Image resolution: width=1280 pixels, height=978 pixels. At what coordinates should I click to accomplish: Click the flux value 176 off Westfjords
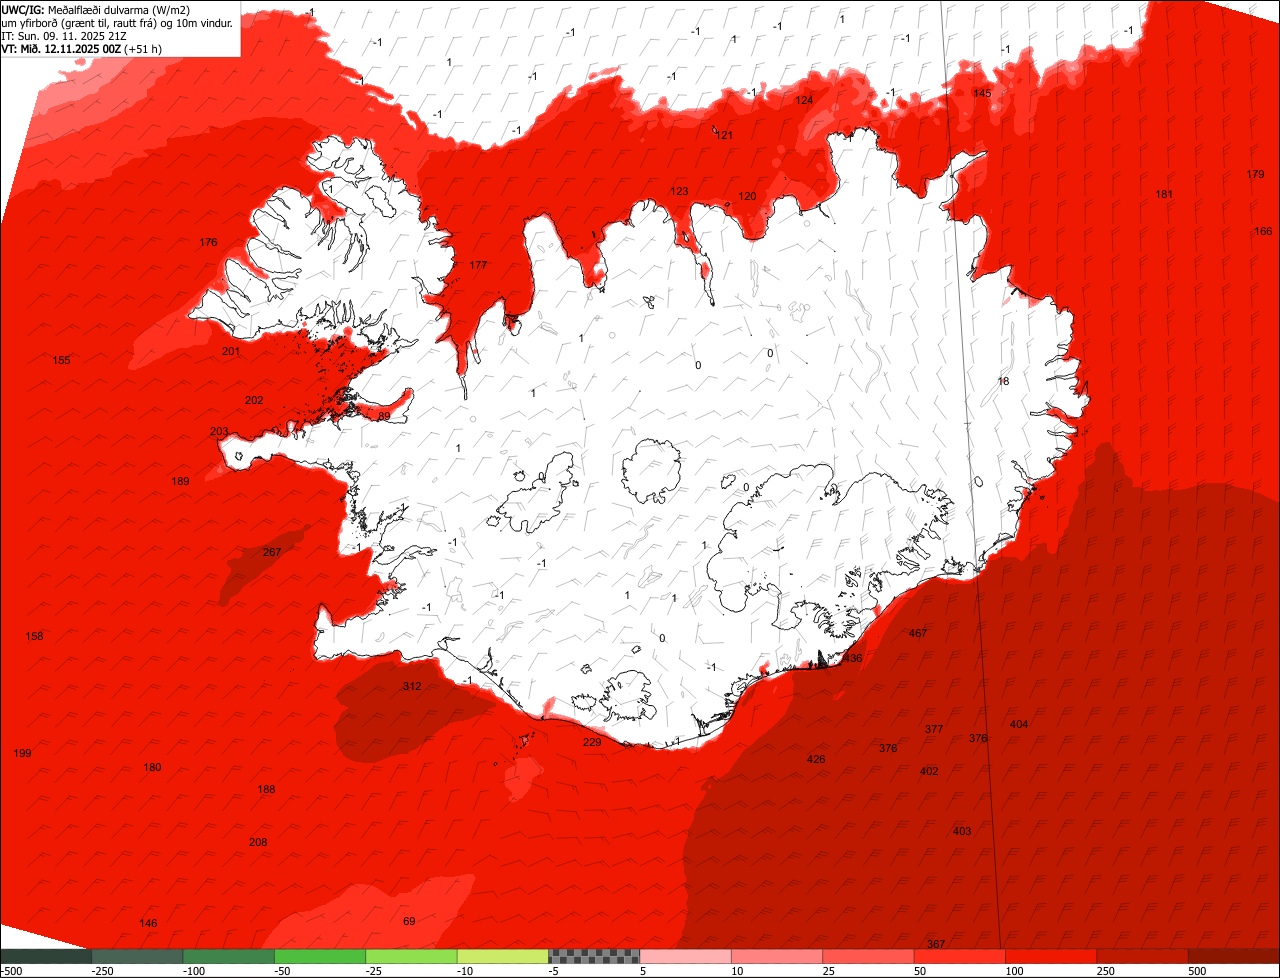[208, 242]
